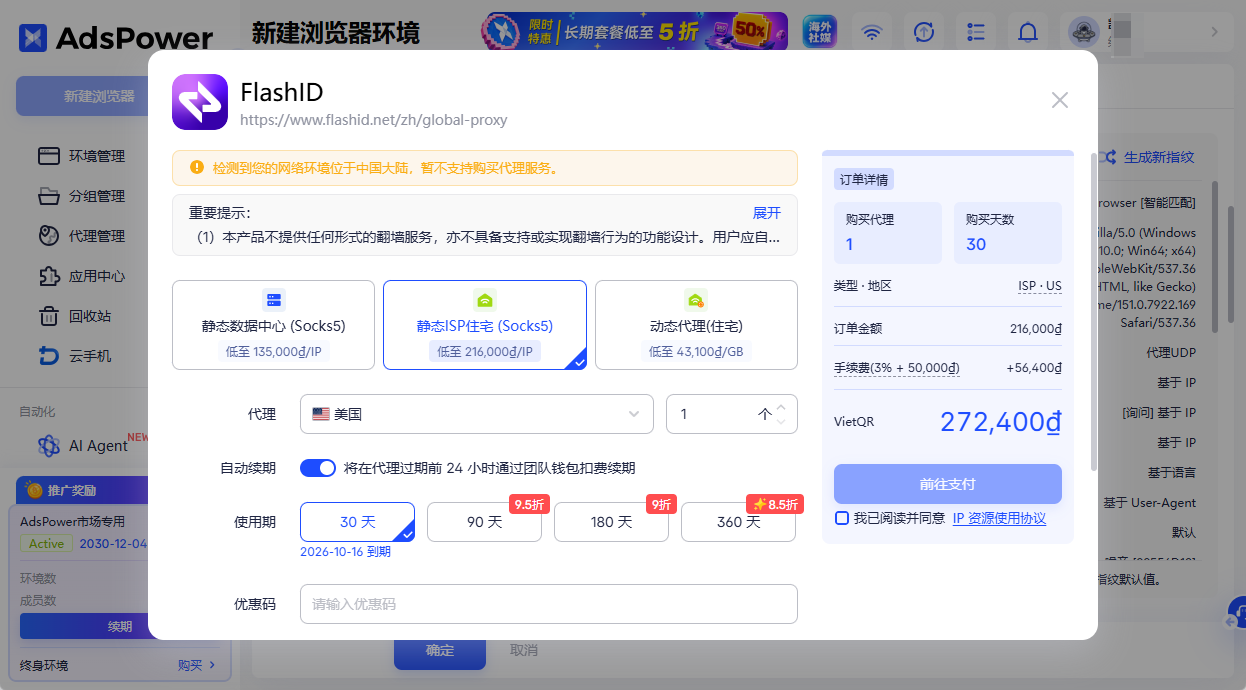Open 环境管理 in the sidebar
1246x690 pixels.
click(97, 156)
